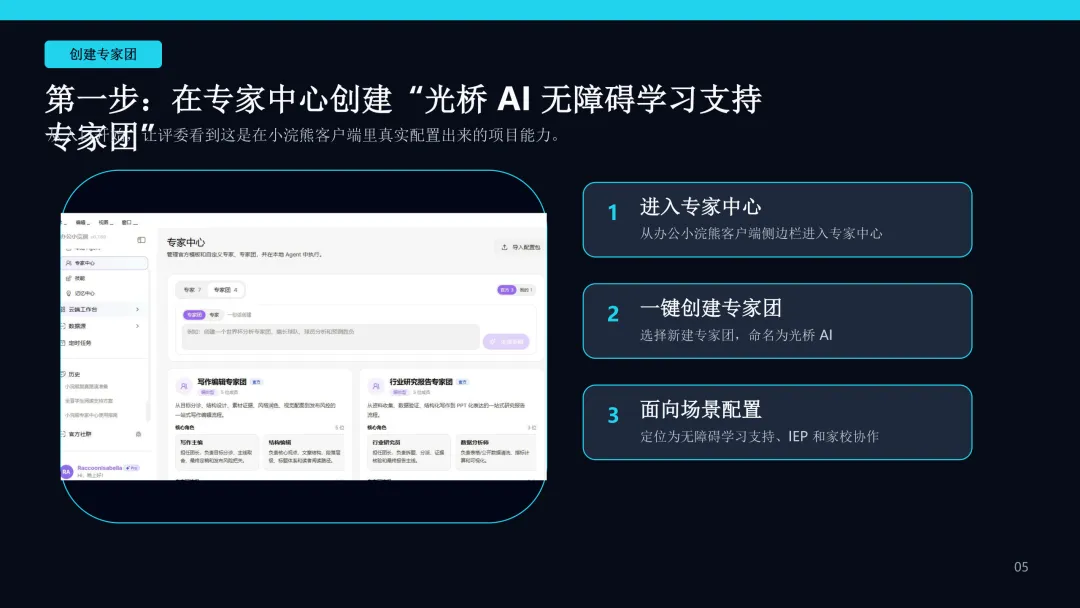Click the purple generate button

[x=506, y=342]
